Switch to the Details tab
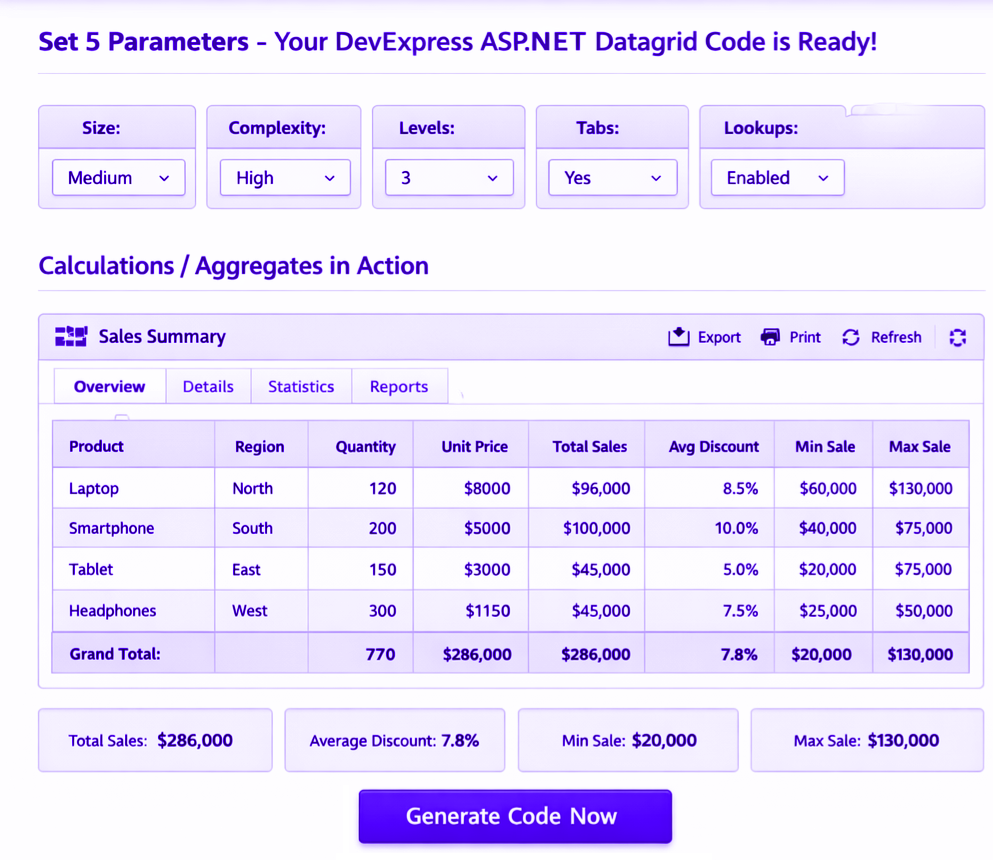 pyautogui.click(x=208, y=387)
